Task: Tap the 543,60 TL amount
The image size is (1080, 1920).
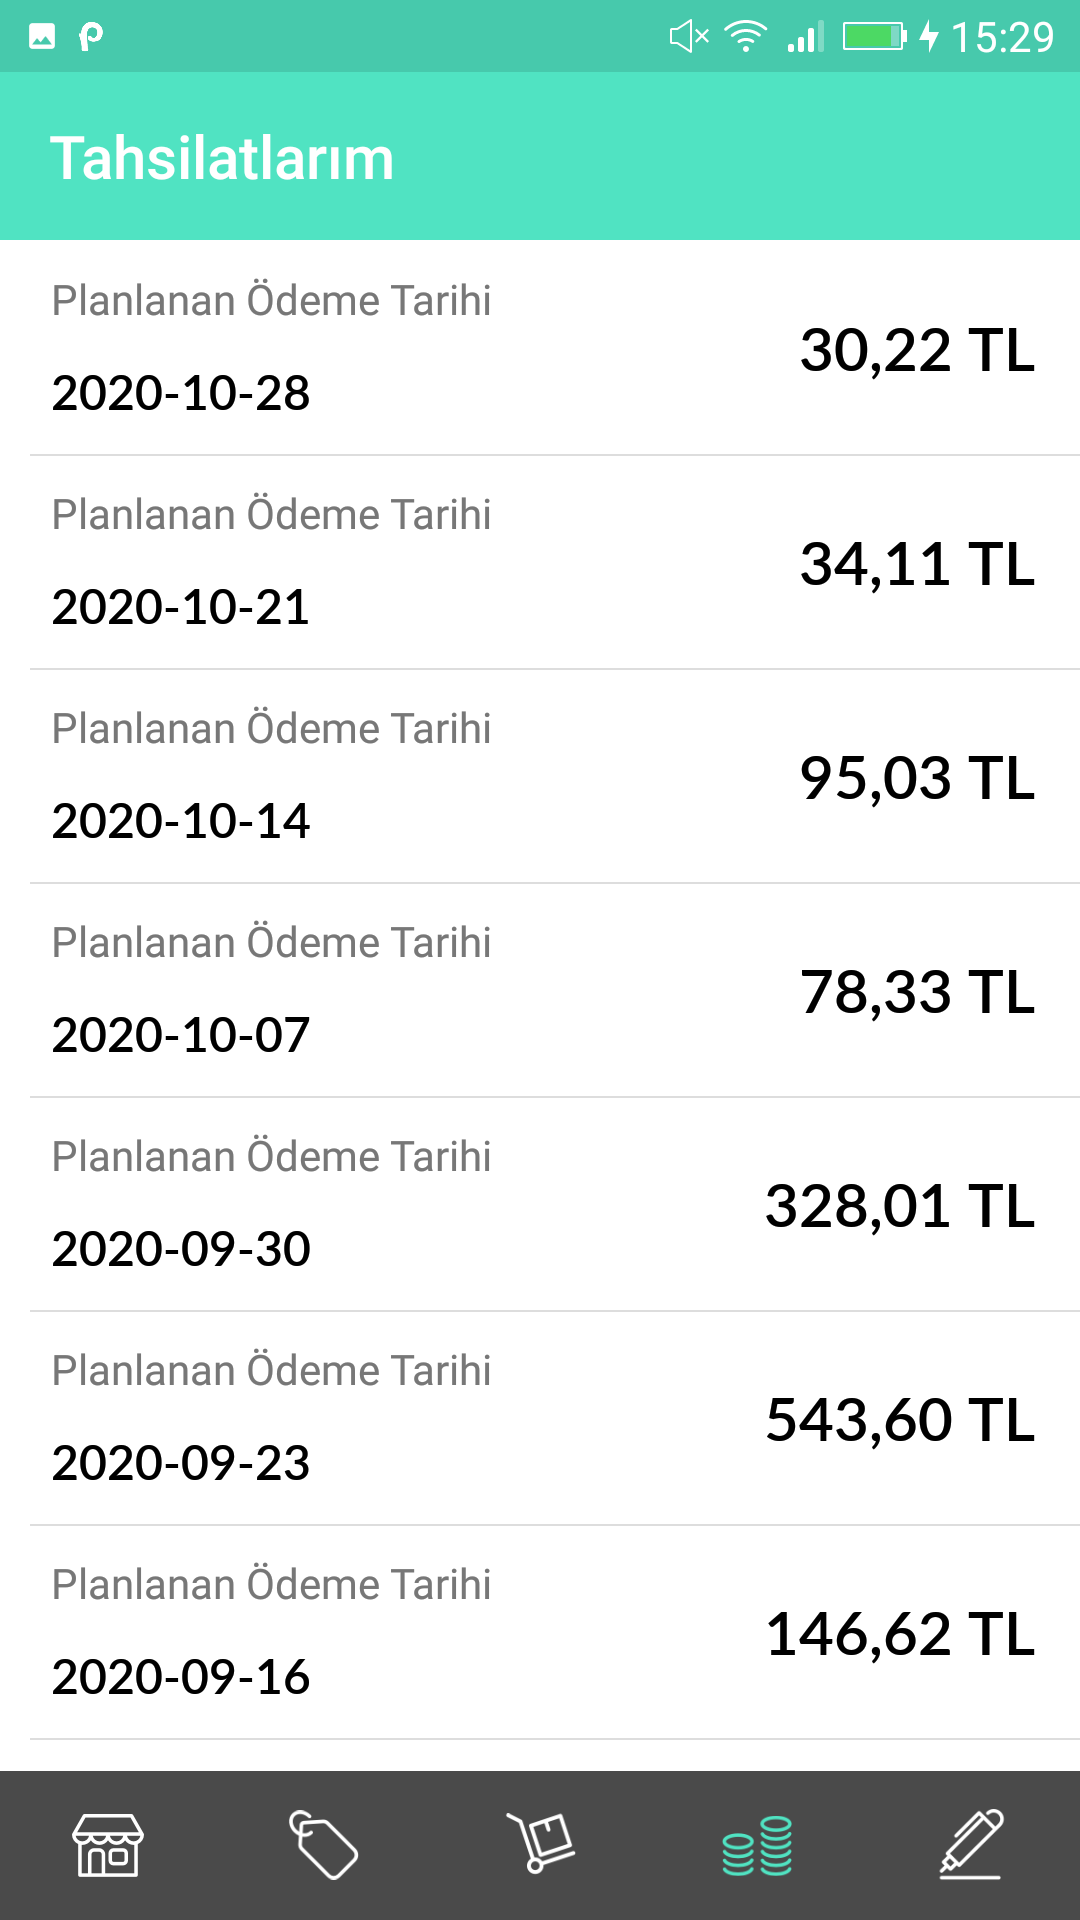Action: click(x=899, y=1420)
